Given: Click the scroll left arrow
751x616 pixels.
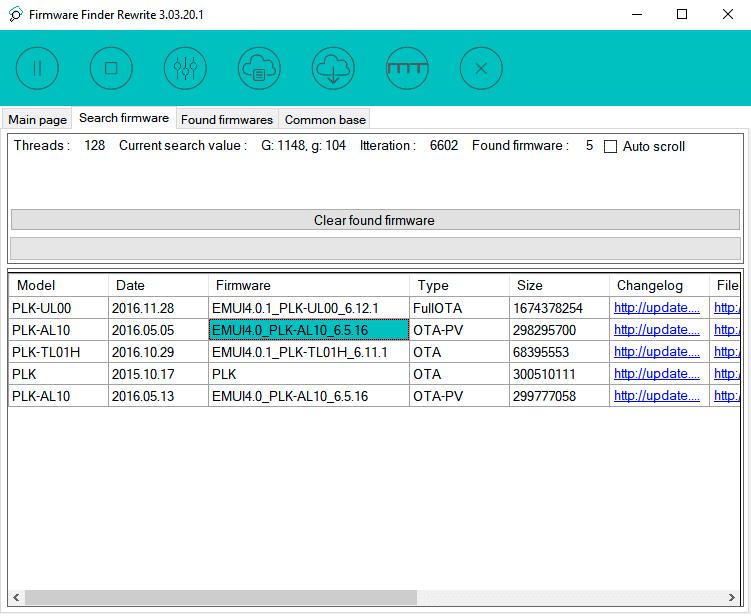Looking at the screenshot, I should [16, 597].
